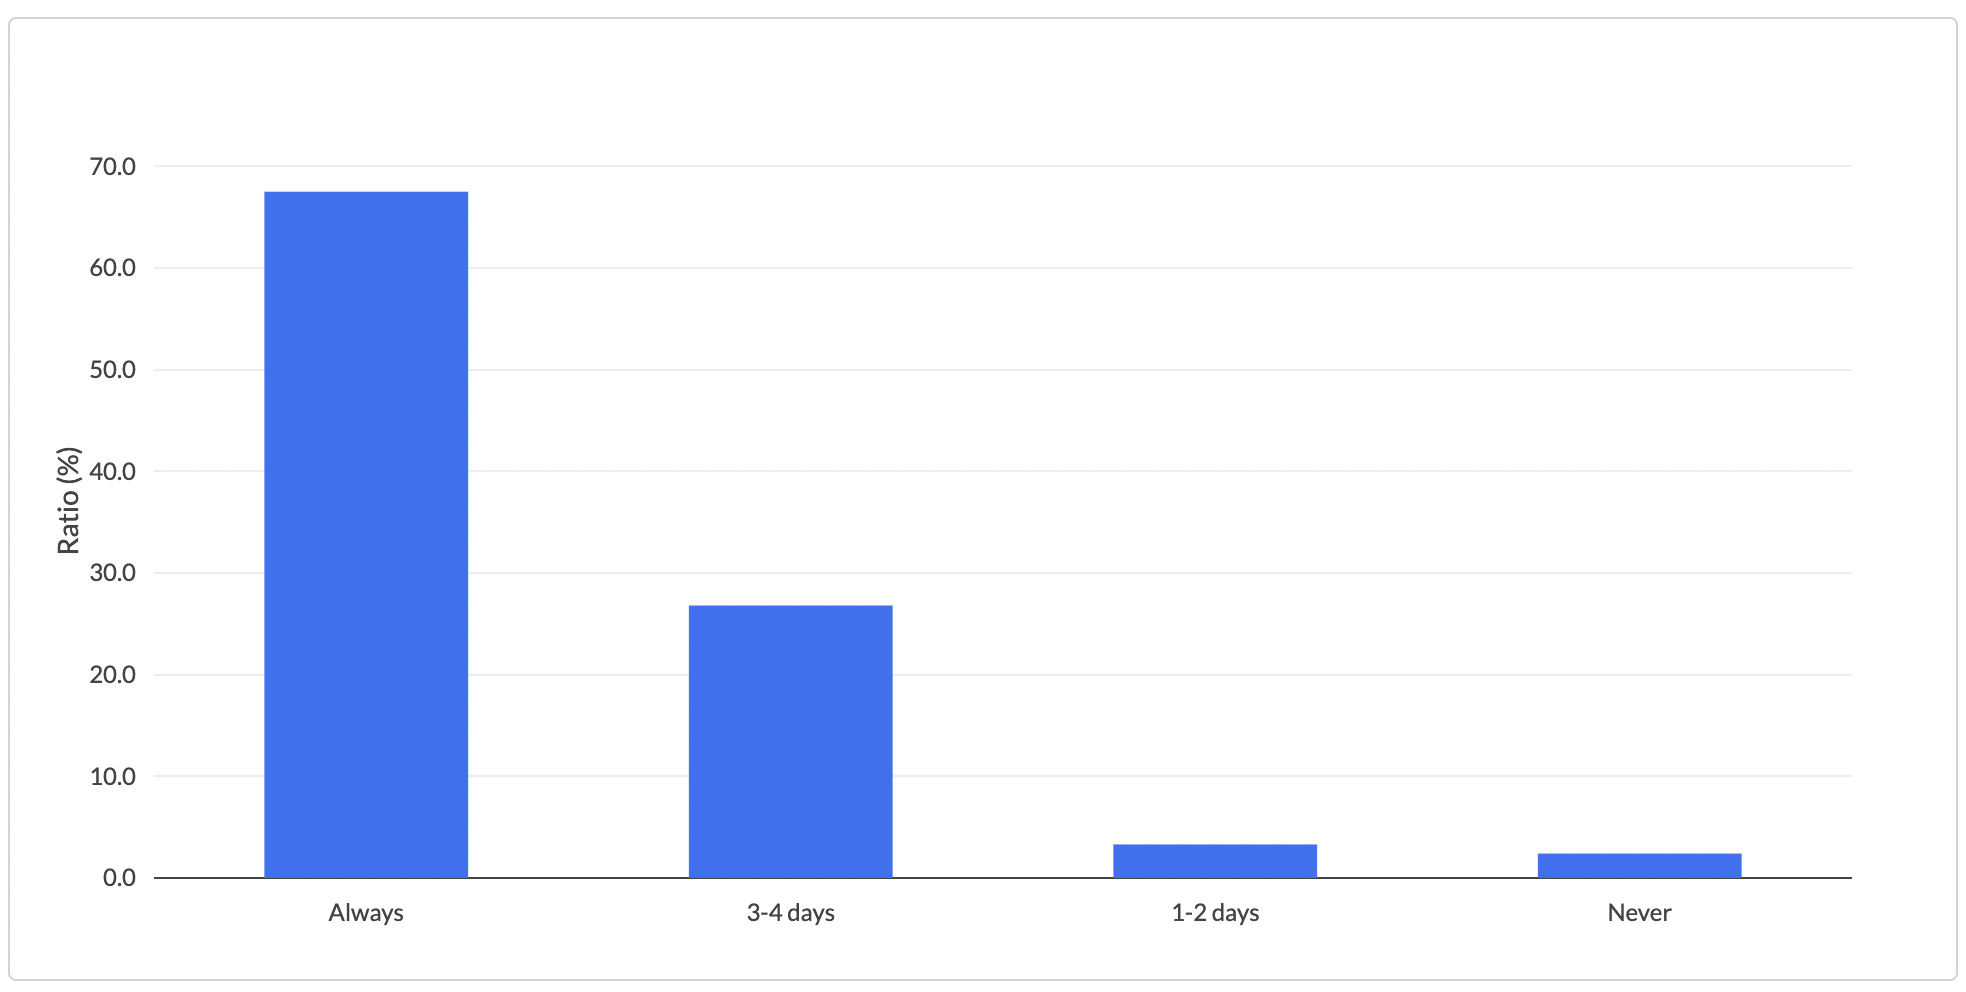Click the 50.0 tick label

tap(112, 370)
